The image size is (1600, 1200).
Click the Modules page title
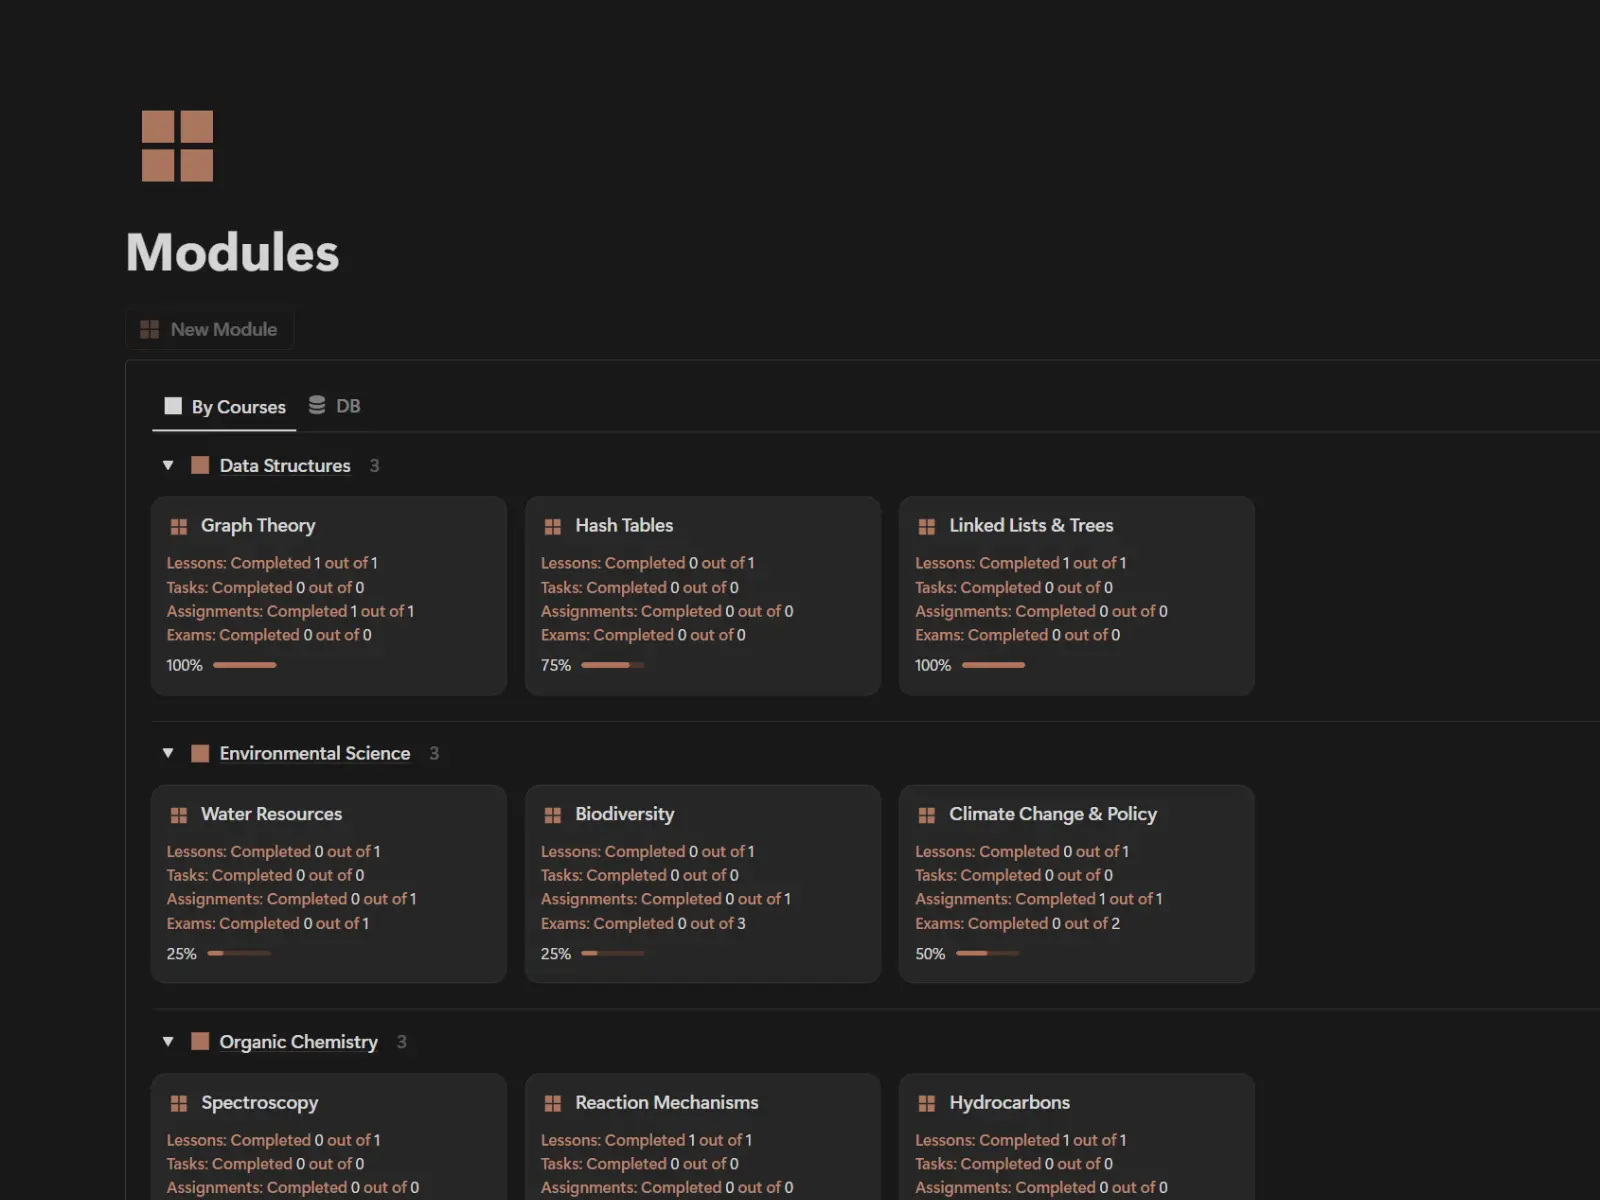click(232, 252)
